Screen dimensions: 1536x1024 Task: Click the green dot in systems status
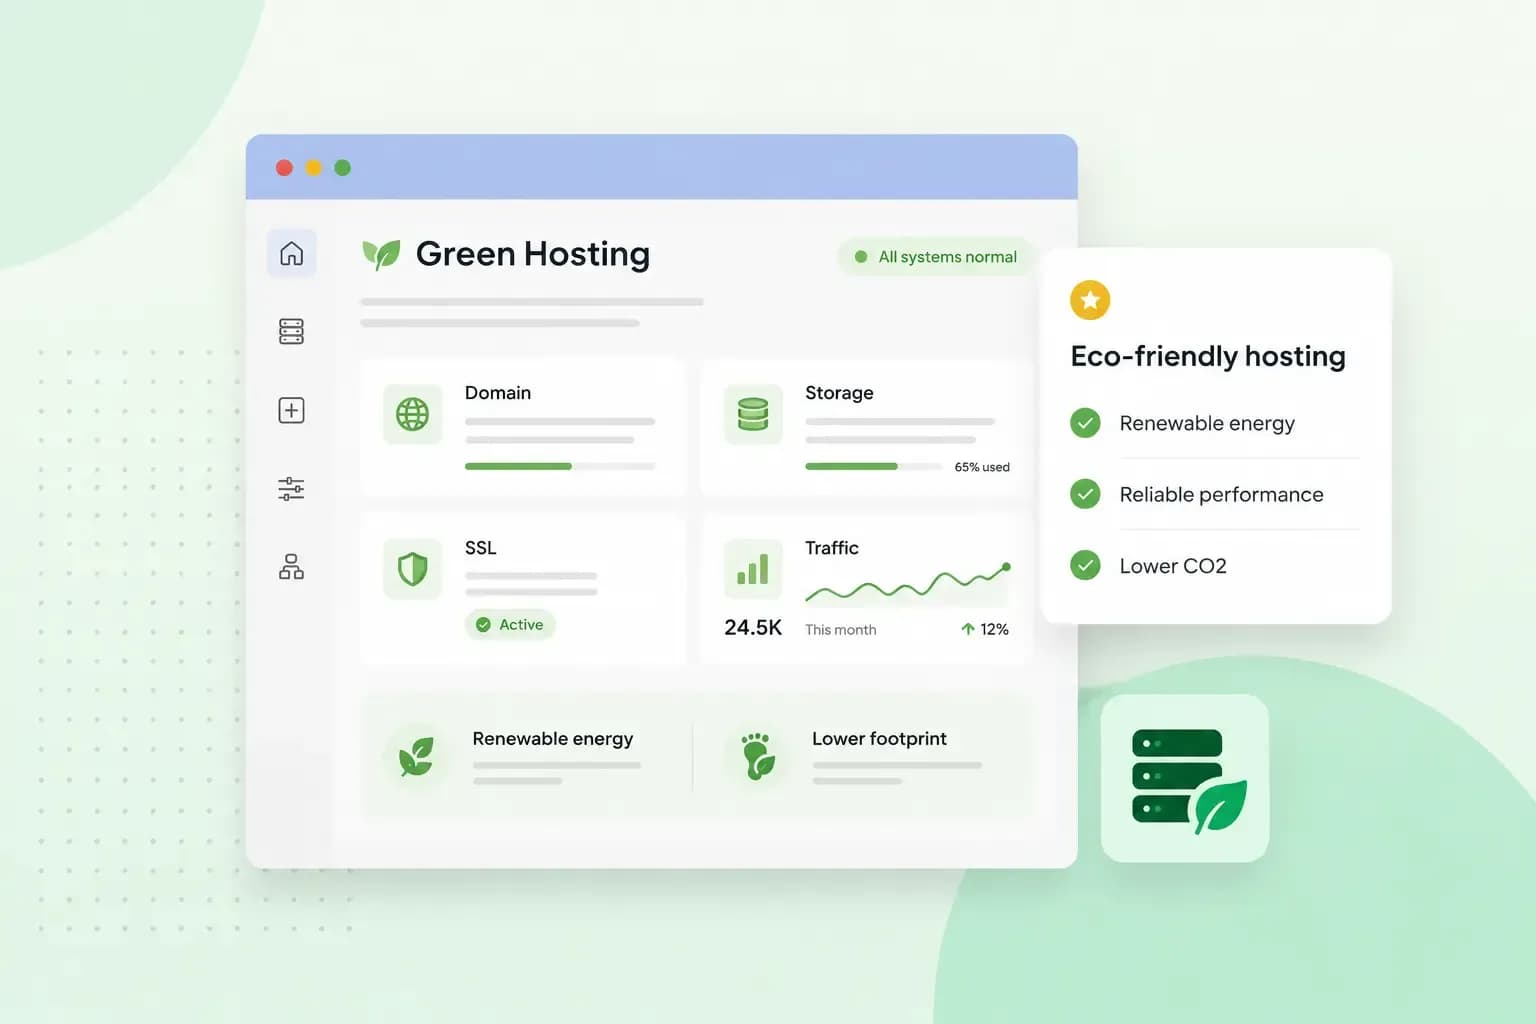[861, 257]
